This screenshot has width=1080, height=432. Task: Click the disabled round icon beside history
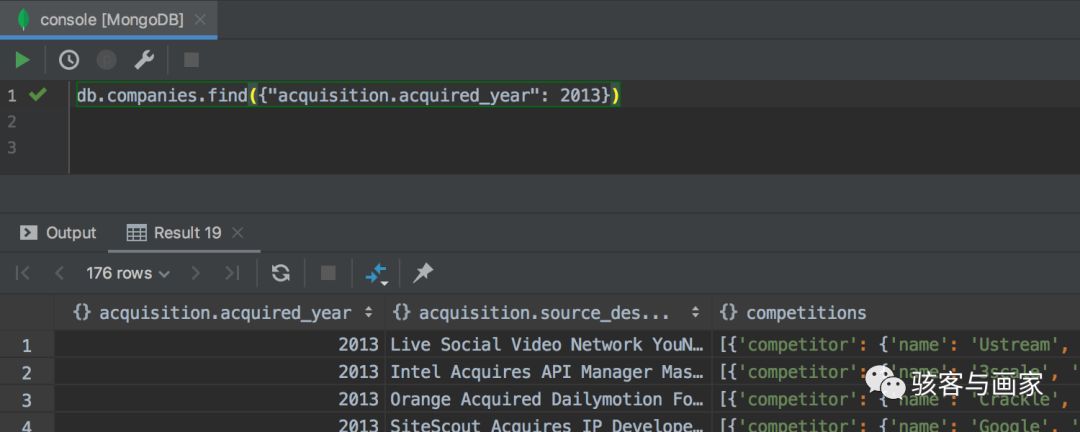click(x=106, y=61)
